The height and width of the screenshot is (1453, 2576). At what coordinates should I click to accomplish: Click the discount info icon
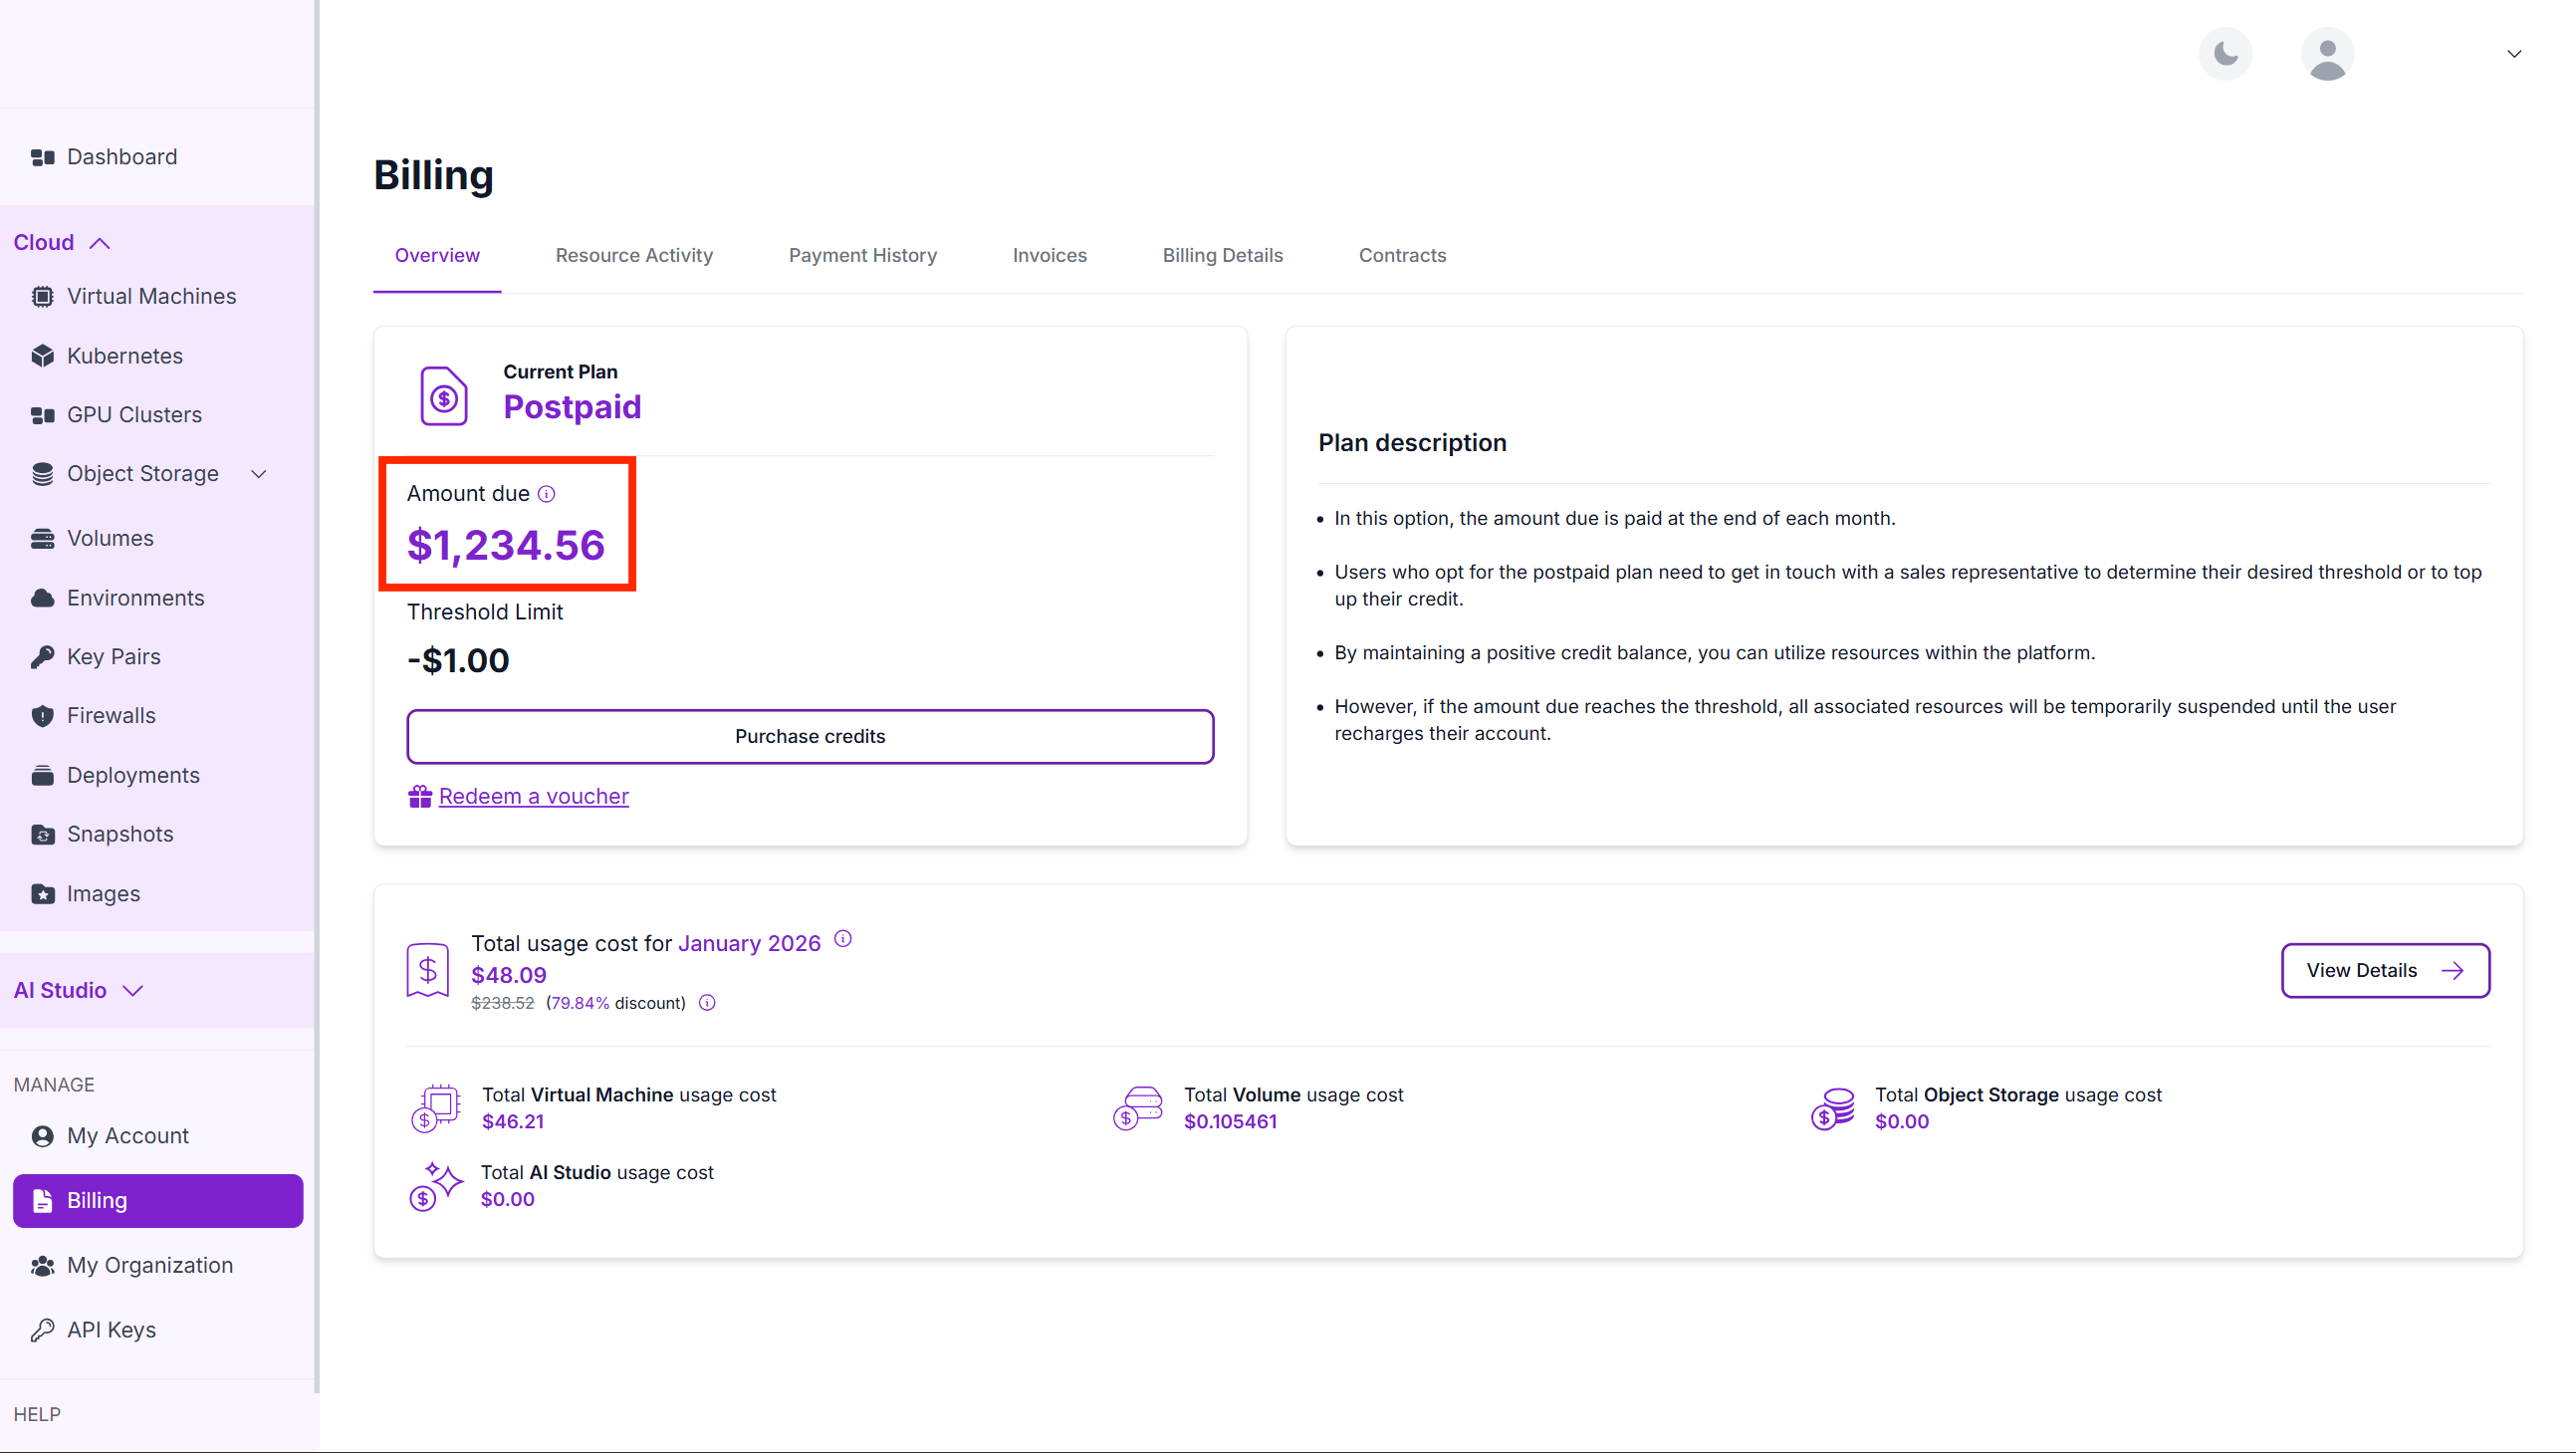point(707,1003)
